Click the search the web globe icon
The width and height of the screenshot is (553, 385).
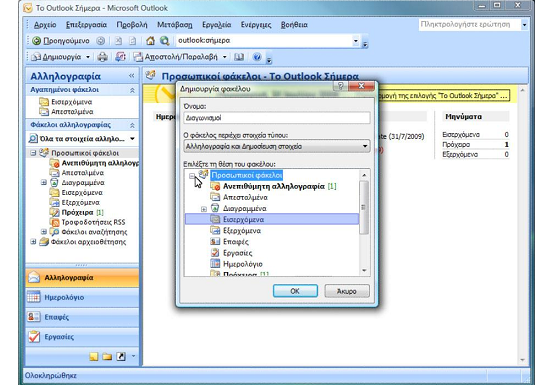coord(164,41)
